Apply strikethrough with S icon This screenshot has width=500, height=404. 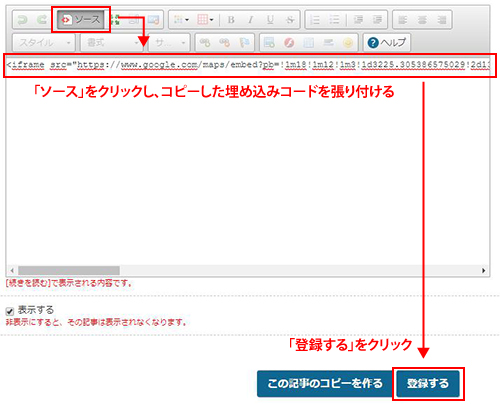pos(290,20)
